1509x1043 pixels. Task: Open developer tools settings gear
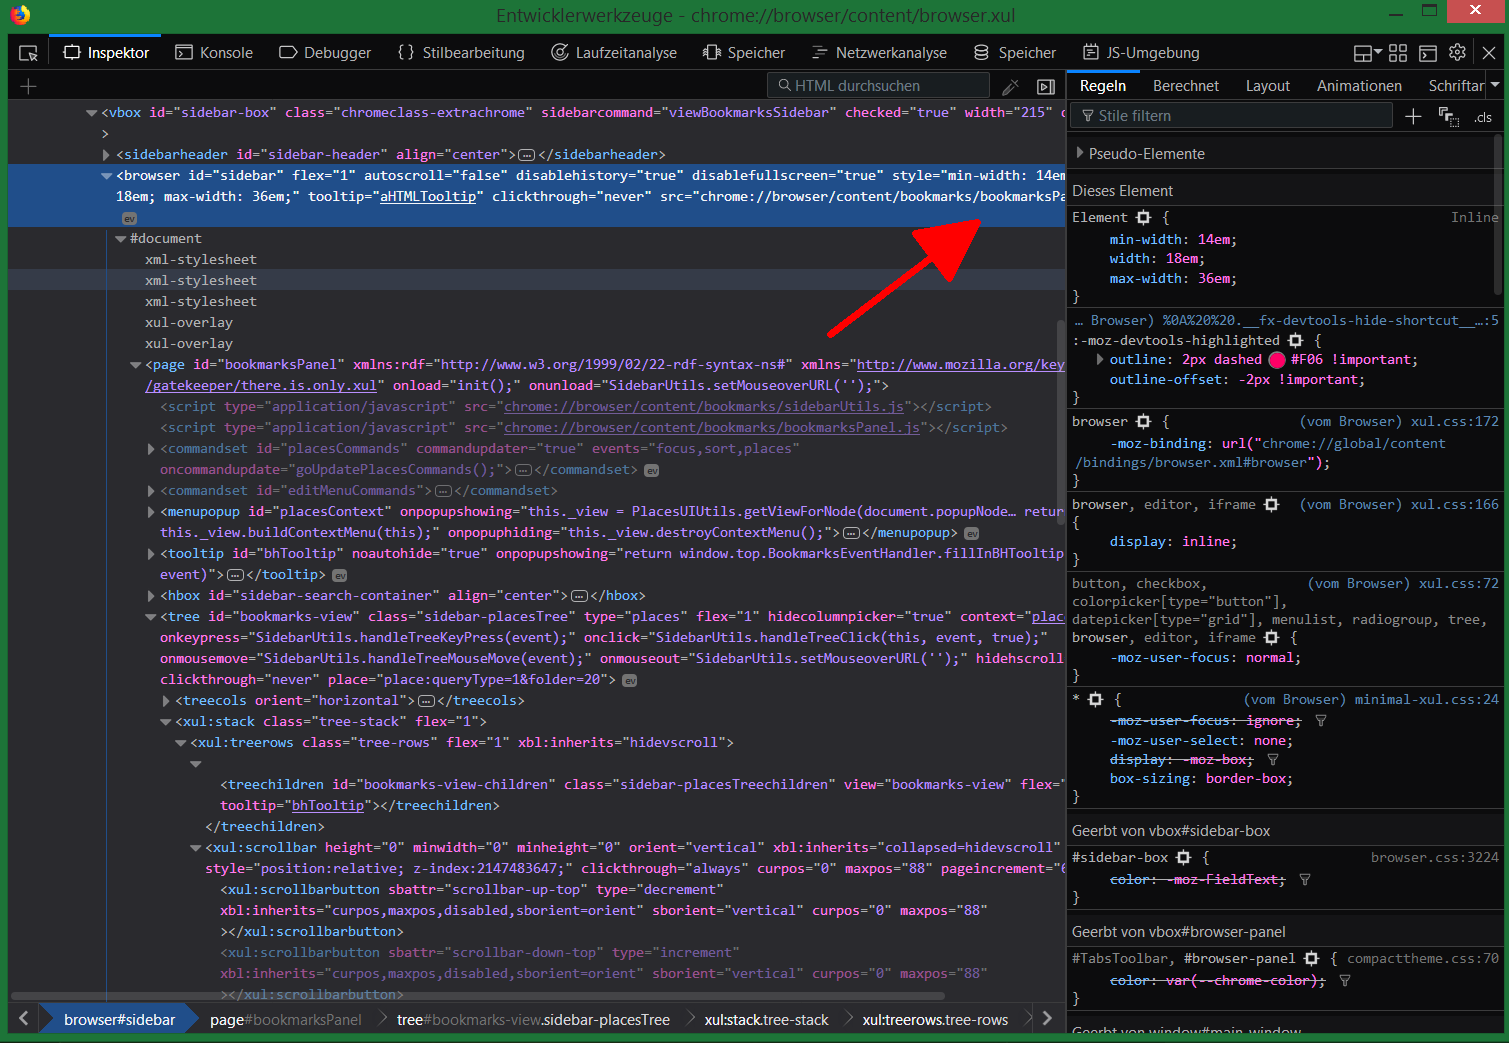coord(1457,52)
